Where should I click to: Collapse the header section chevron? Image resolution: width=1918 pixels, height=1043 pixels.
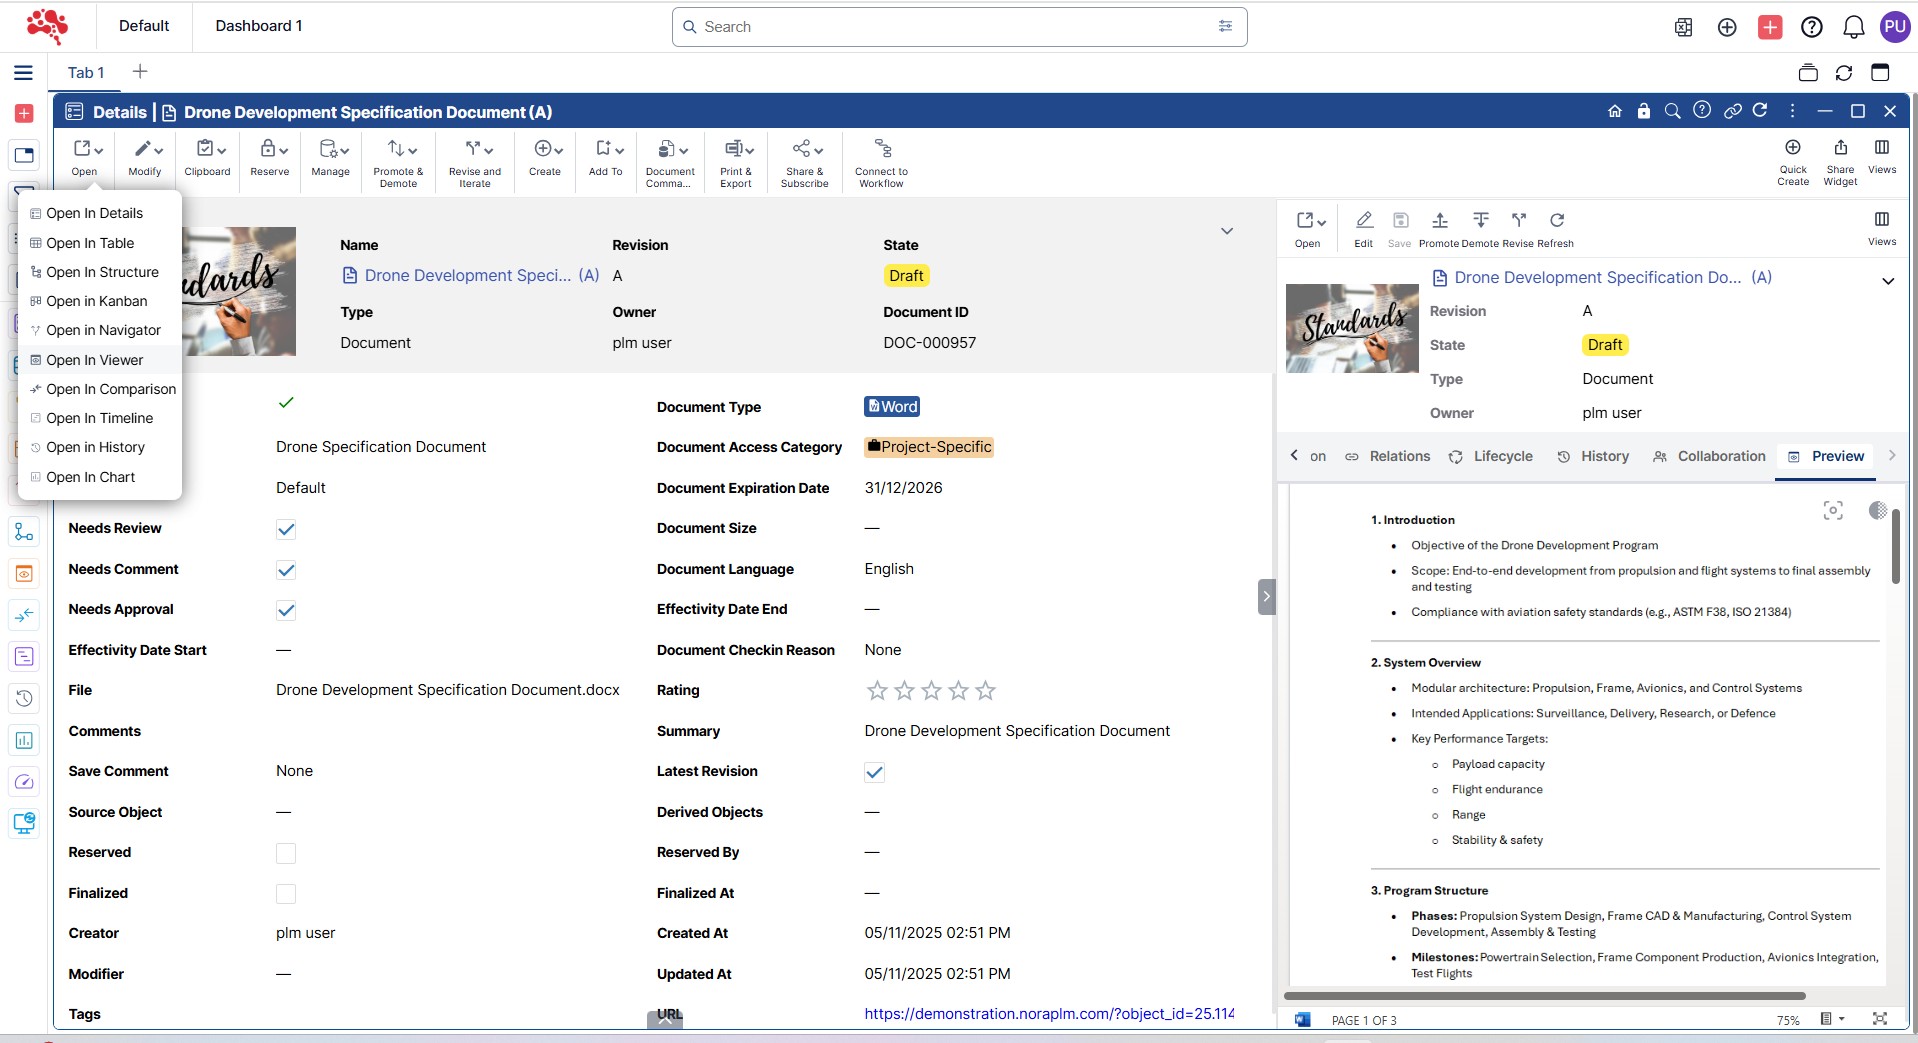1226,231
